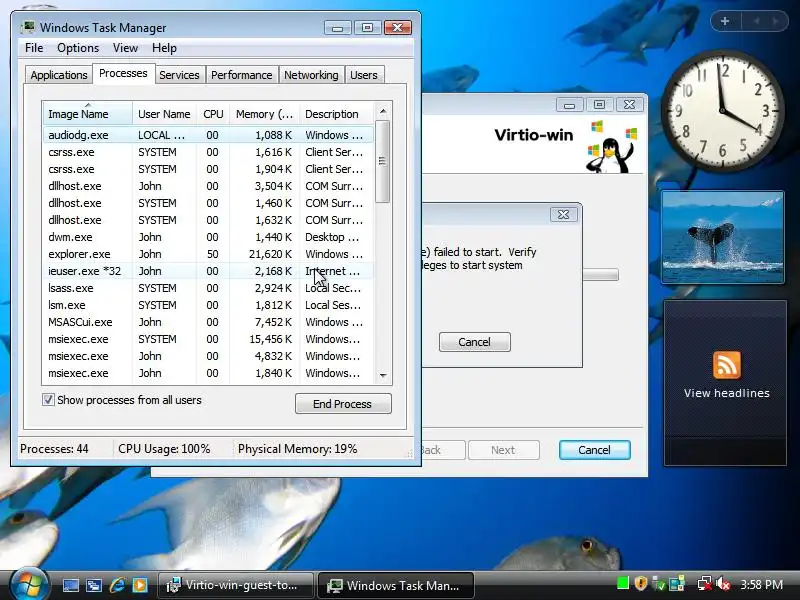Click the installer progress bar
The height and width of the screenshot is (600, 800).
[x=601, y=274]
